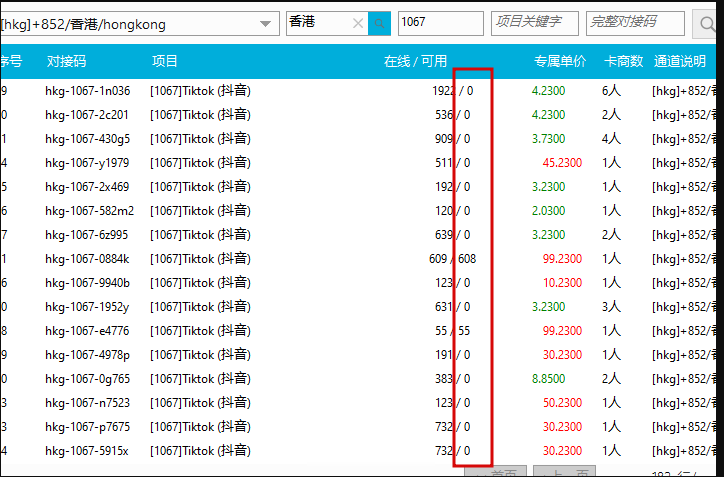Click the 55 / 55 online count
The height and width of the screenshot is (477, 724).
tap(452, 331)
